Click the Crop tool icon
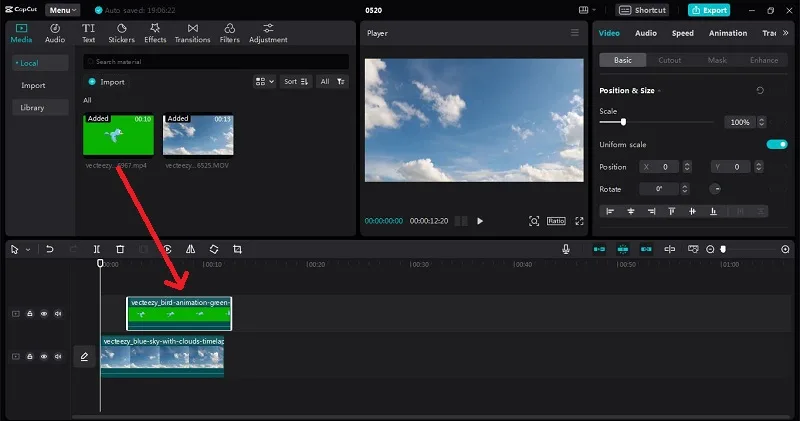Image resolution: width=800 pixels, height=421 pixels. (237, 249)
